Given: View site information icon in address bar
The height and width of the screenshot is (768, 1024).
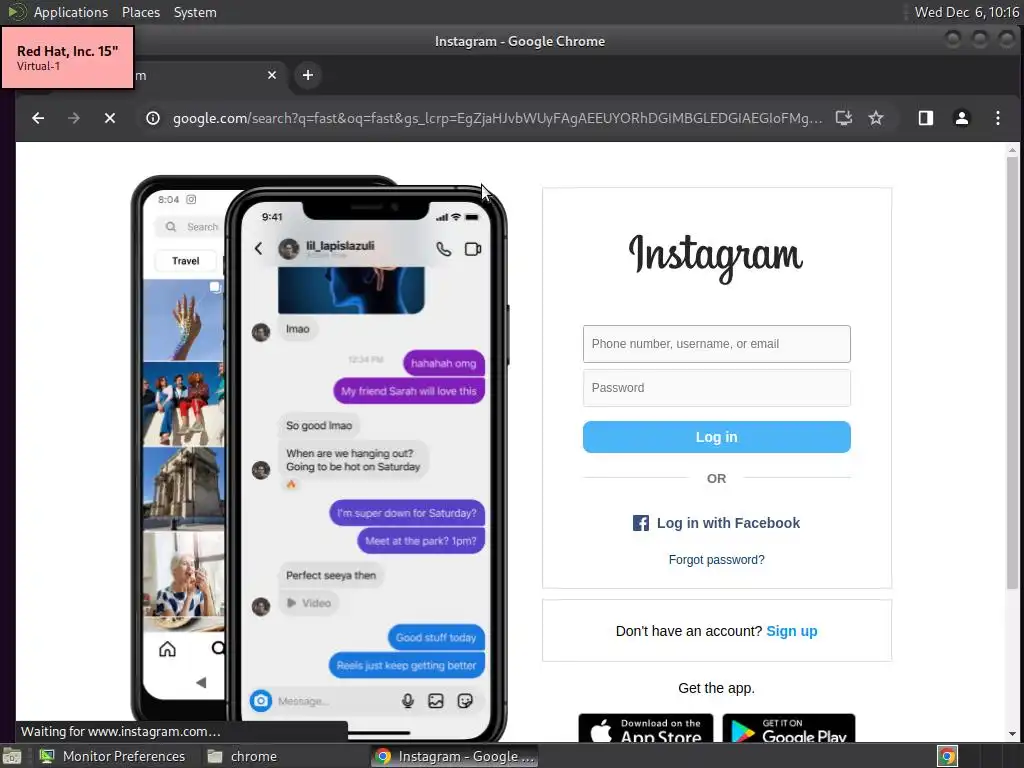Looking at the screenshot, I should (x=153, y=118).
